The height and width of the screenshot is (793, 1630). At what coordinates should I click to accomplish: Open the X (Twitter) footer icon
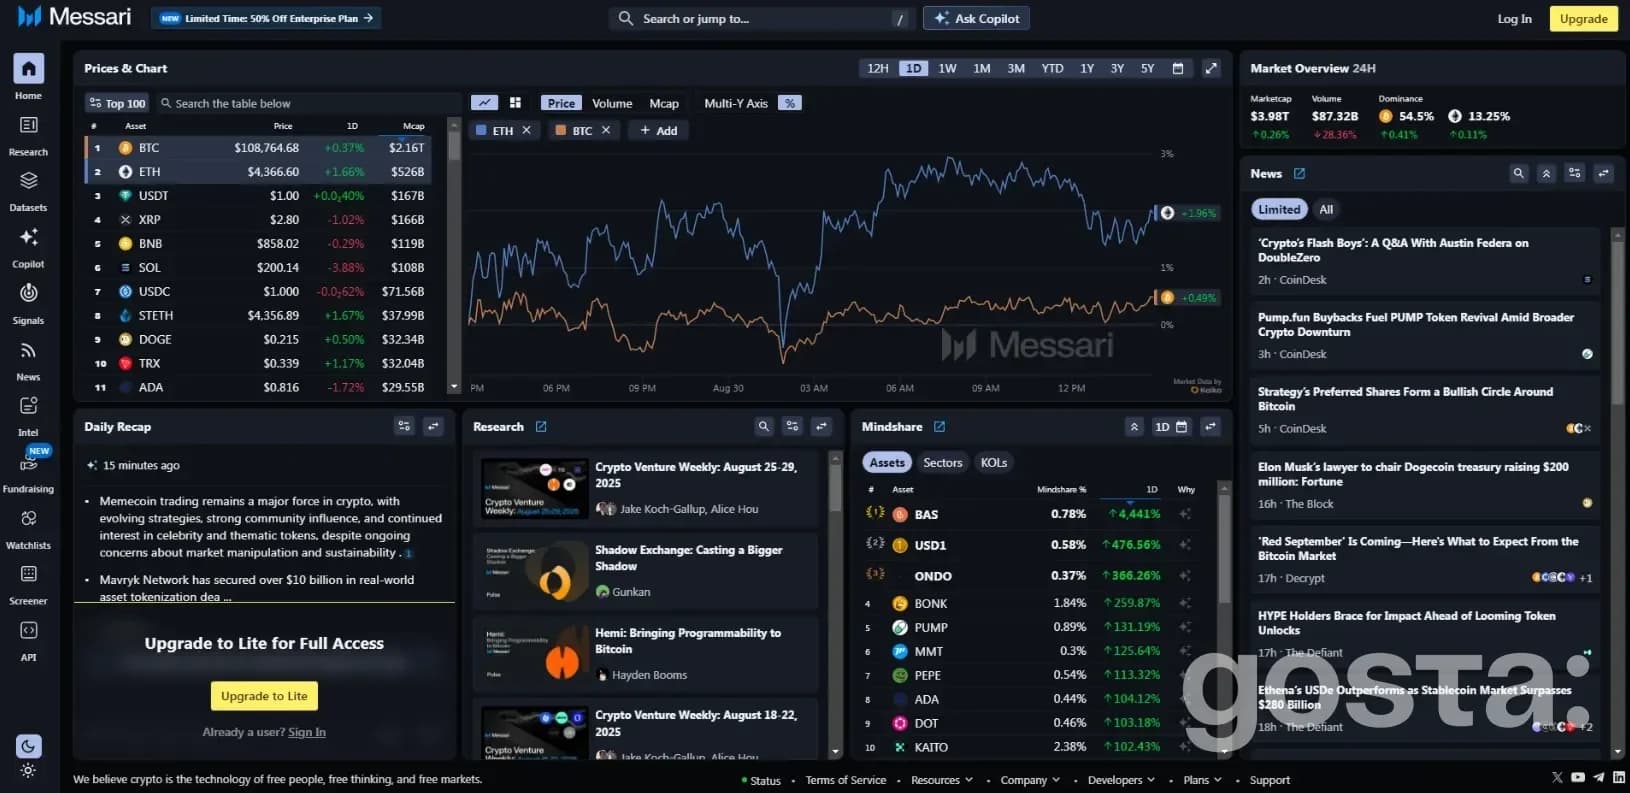tap(1557, 777)
